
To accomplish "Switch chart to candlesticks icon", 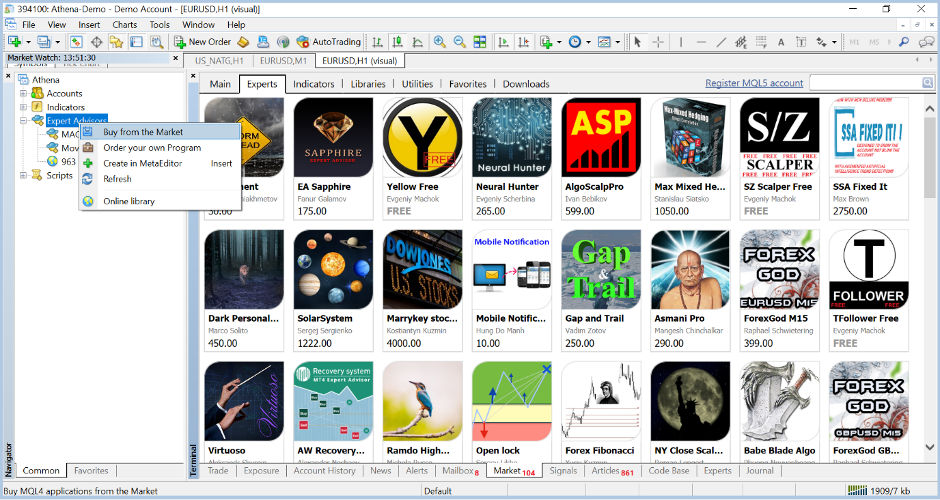I will pos(397,42).
